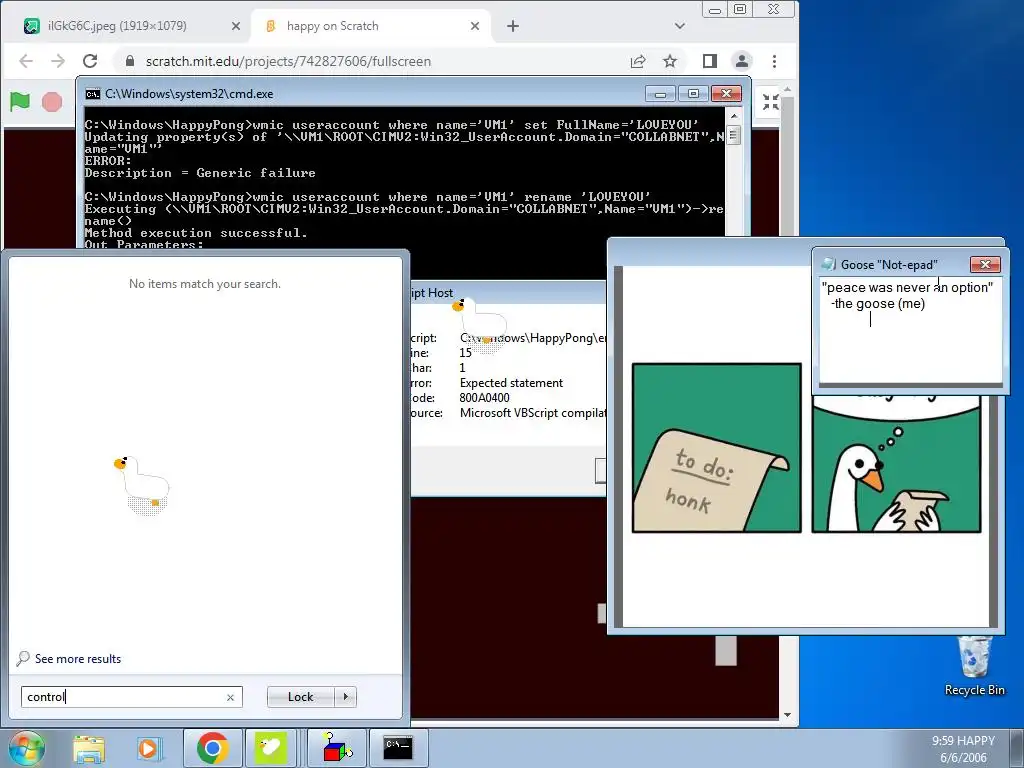This screenshot has width=1024, height=768.
Task: Click the Goose Not-epad title icon
Action: pos(828,264)
